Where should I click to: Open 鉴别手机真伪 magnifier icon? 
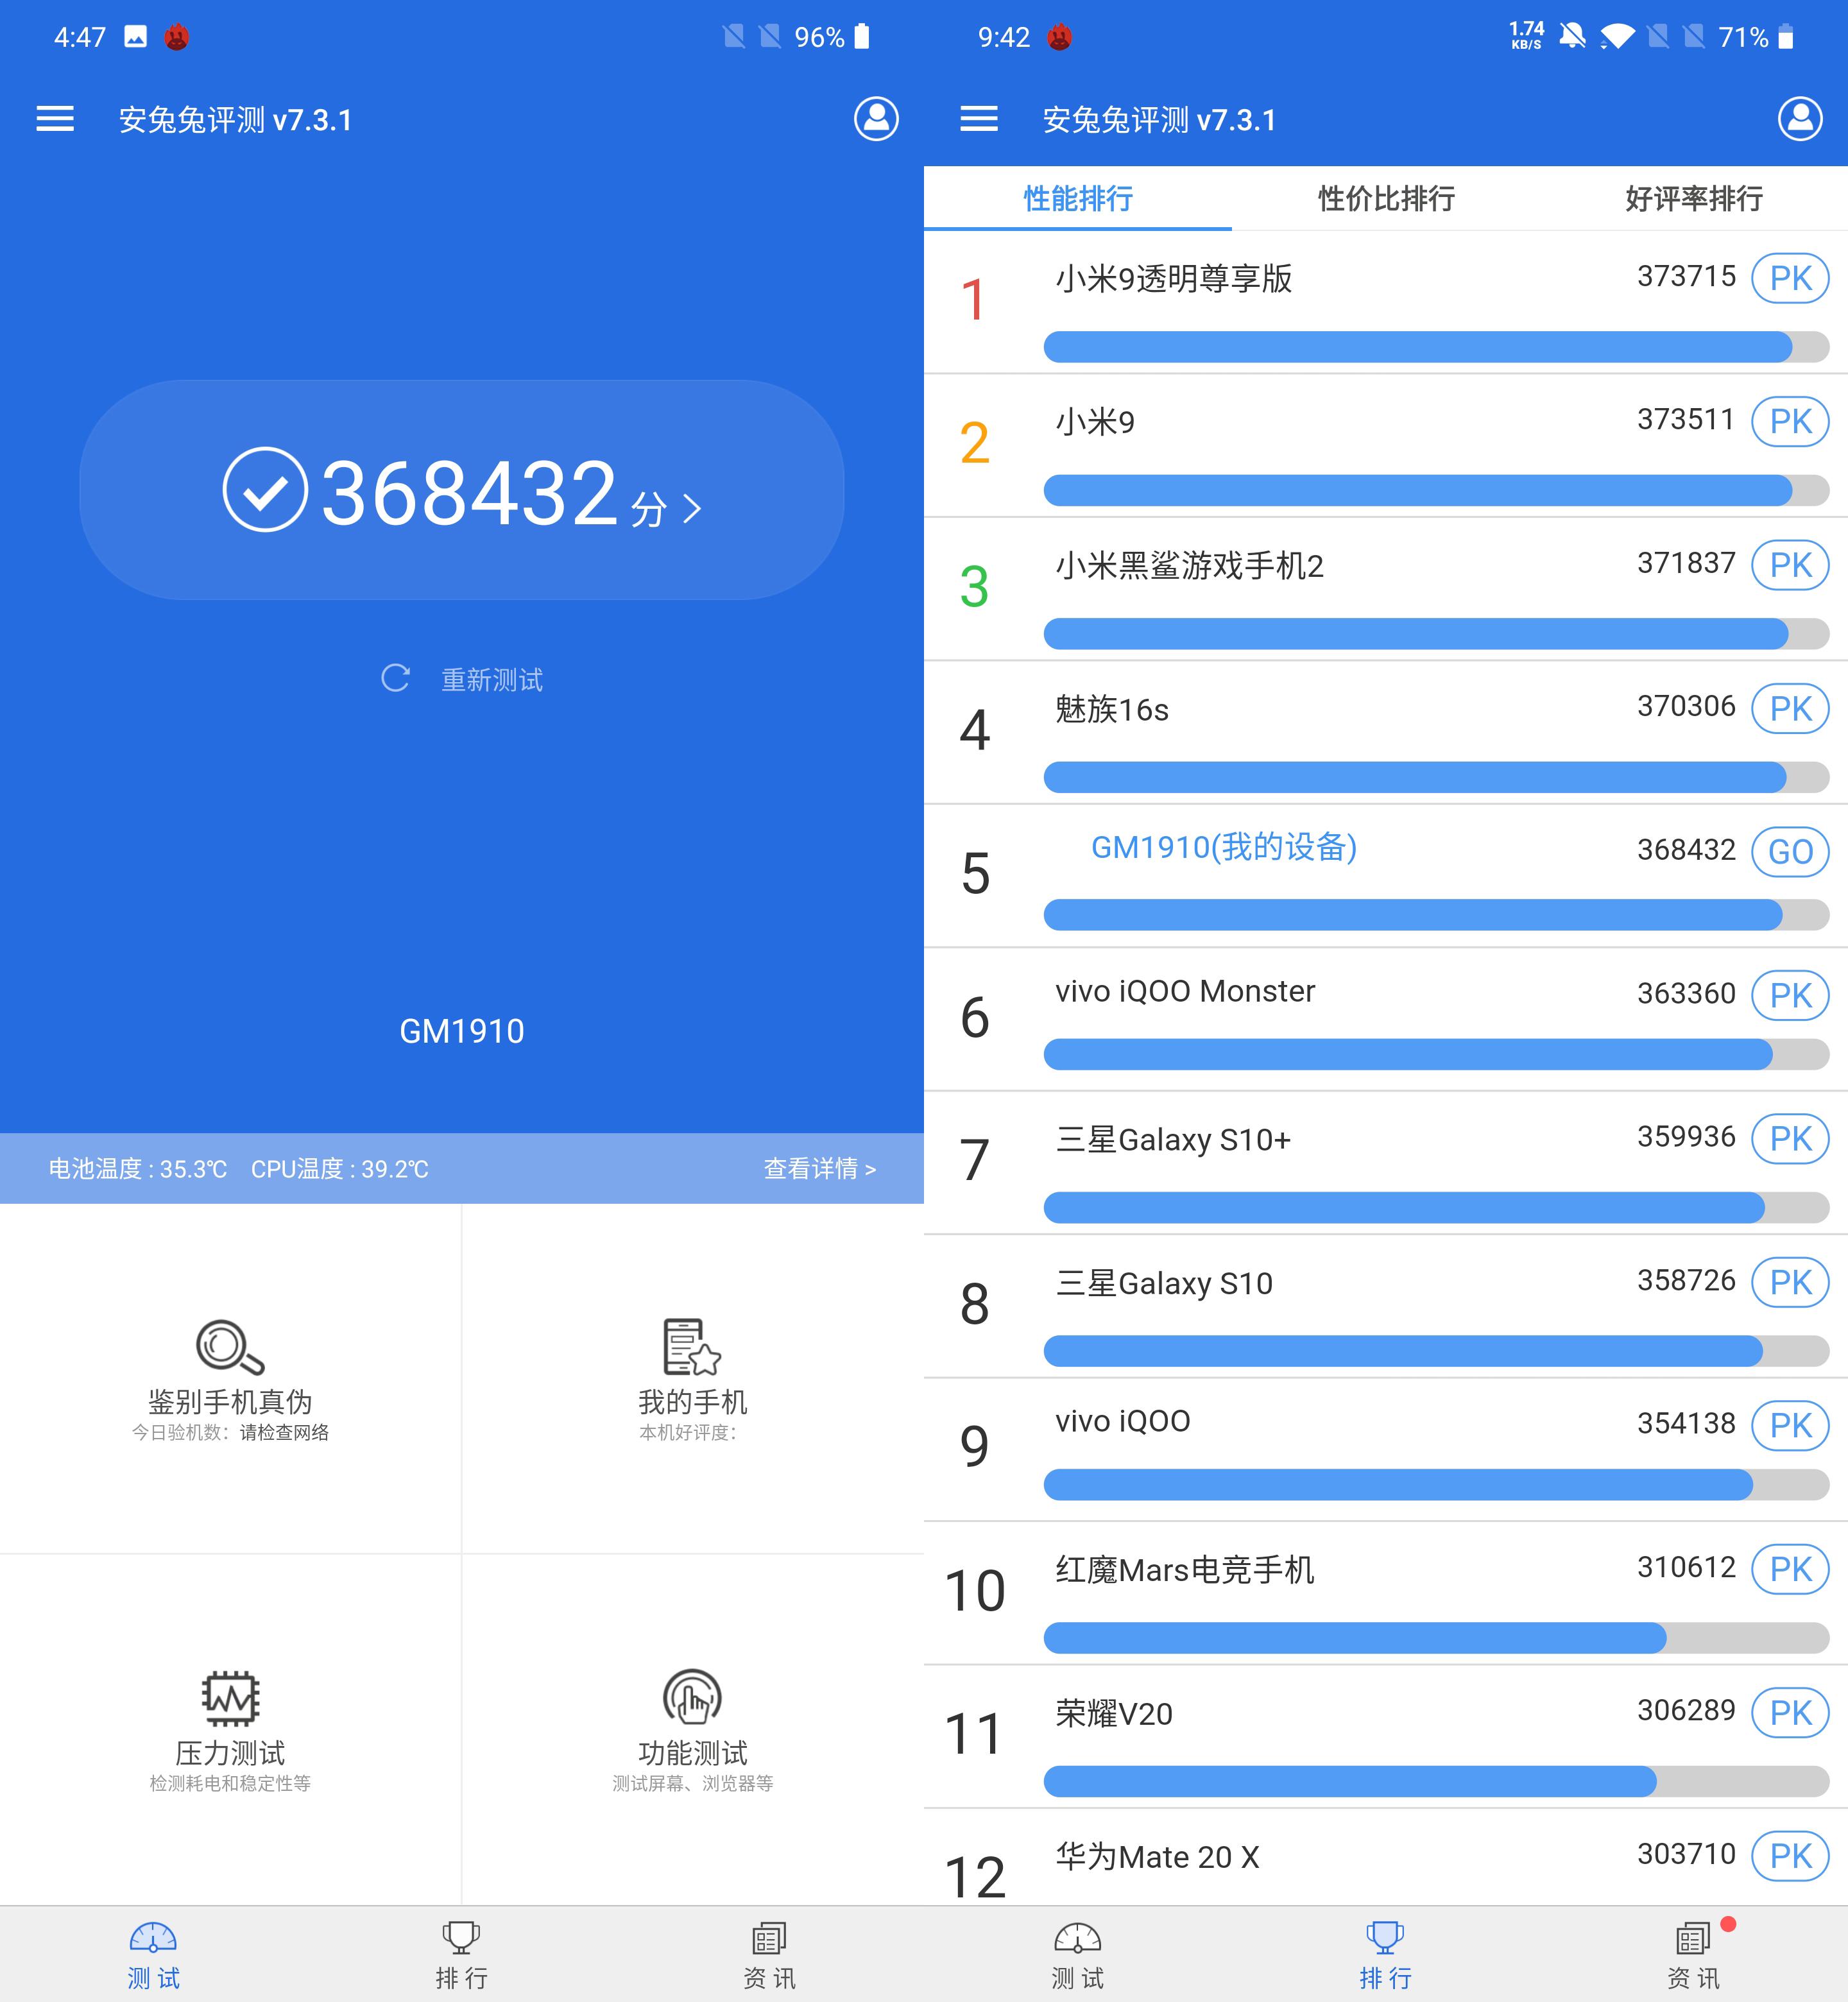click(230, 1346)
